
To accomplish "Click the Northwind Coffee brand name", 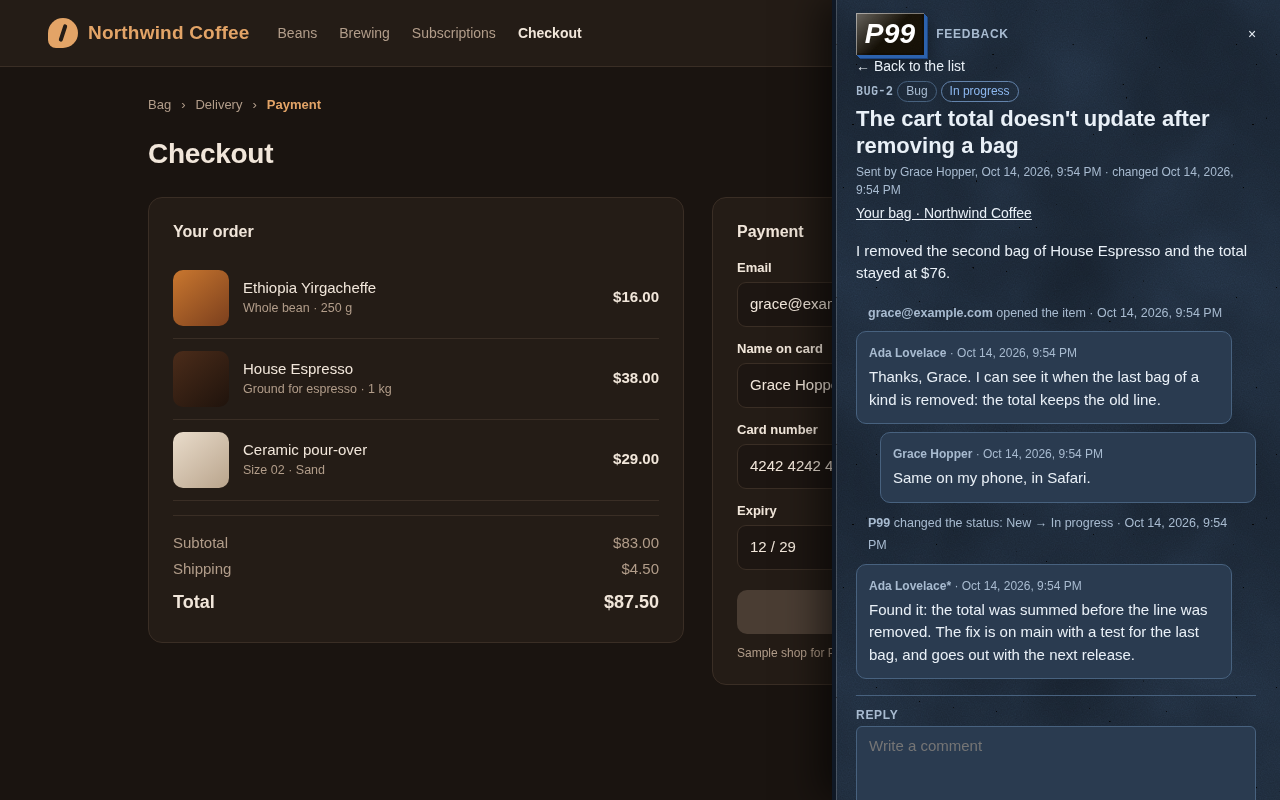I will pyautogui.click(x=169, y=33).
